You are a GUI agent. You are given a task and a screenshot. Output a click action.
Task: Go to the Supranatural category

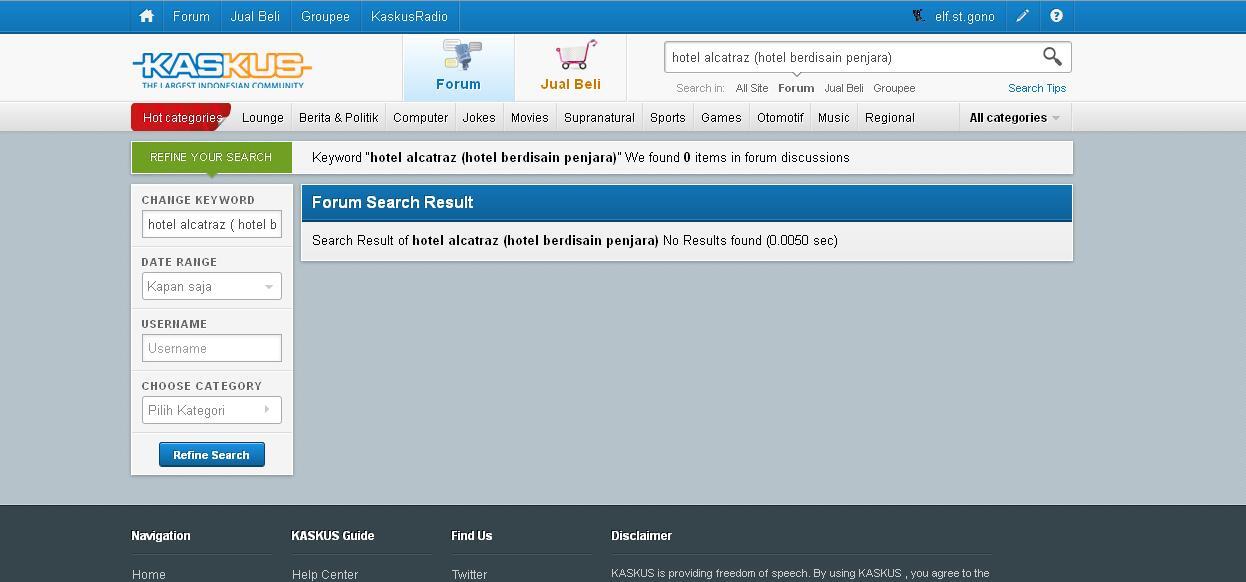tap(599, 117)
